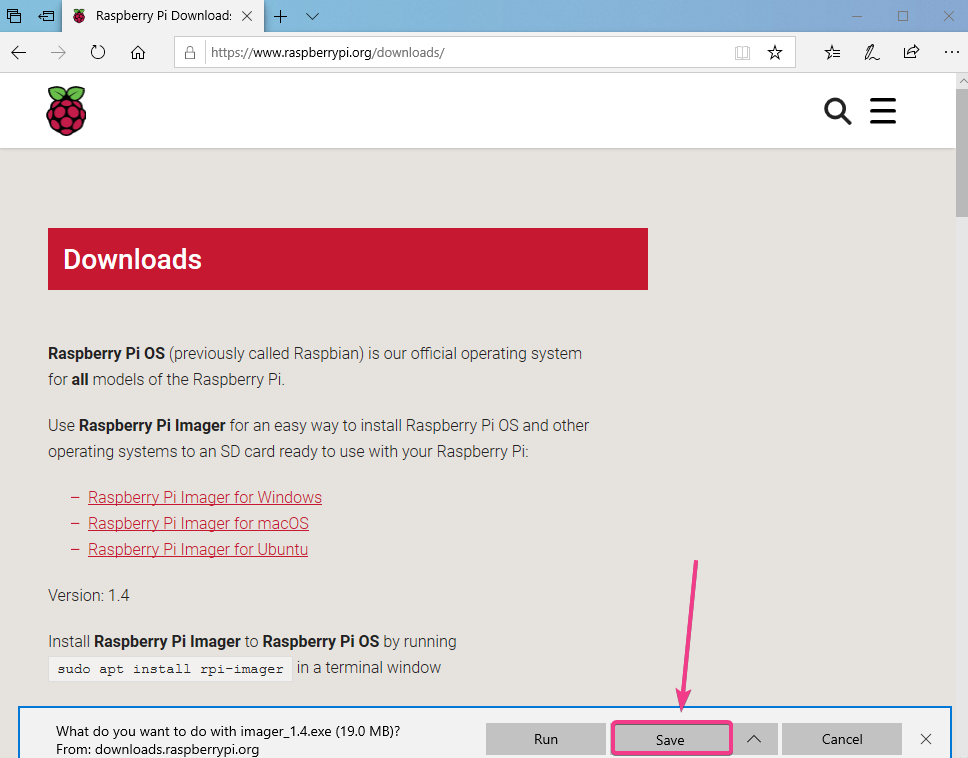This screenshot has height=758, width=968.
Task: Click the Raspberry Pi logo
Action: point(66,111)
